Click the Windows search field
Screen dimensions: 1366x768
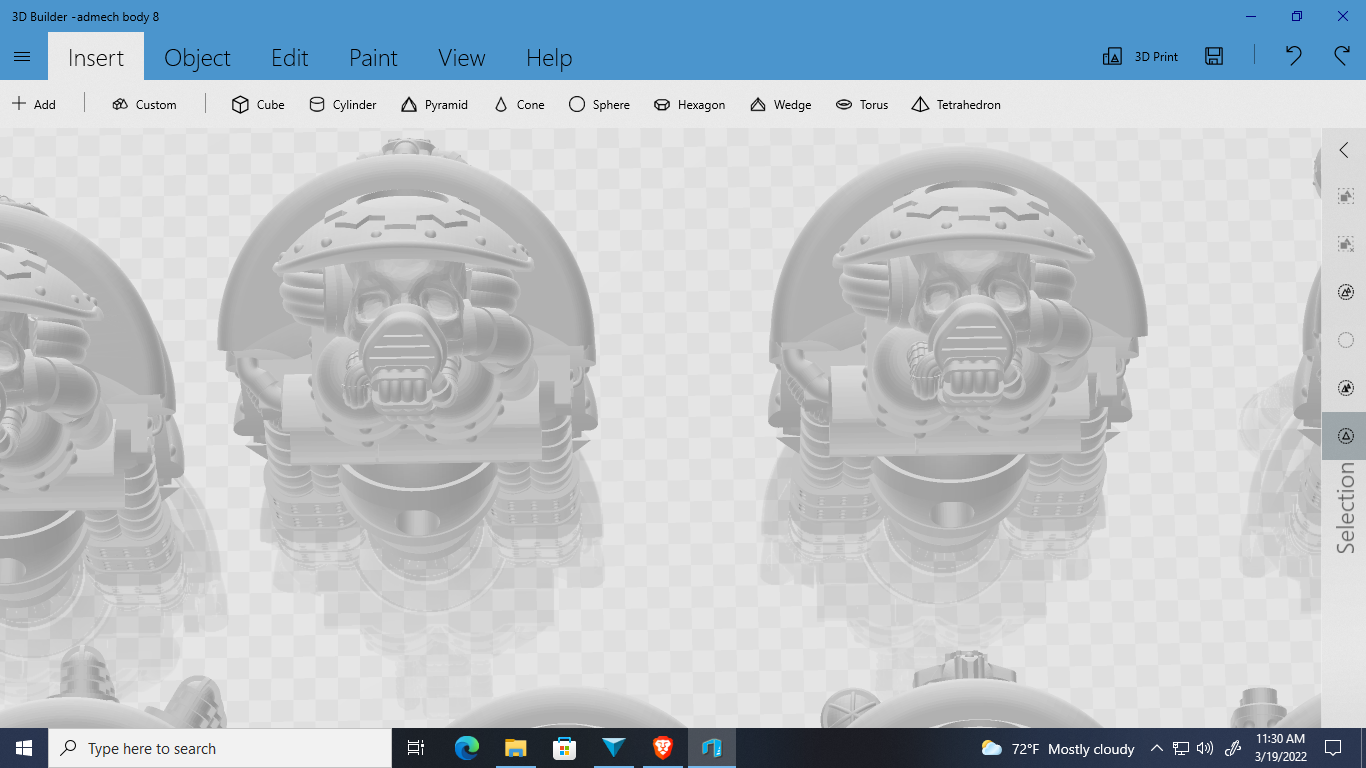pyautogui.click(x=220, y=748)
